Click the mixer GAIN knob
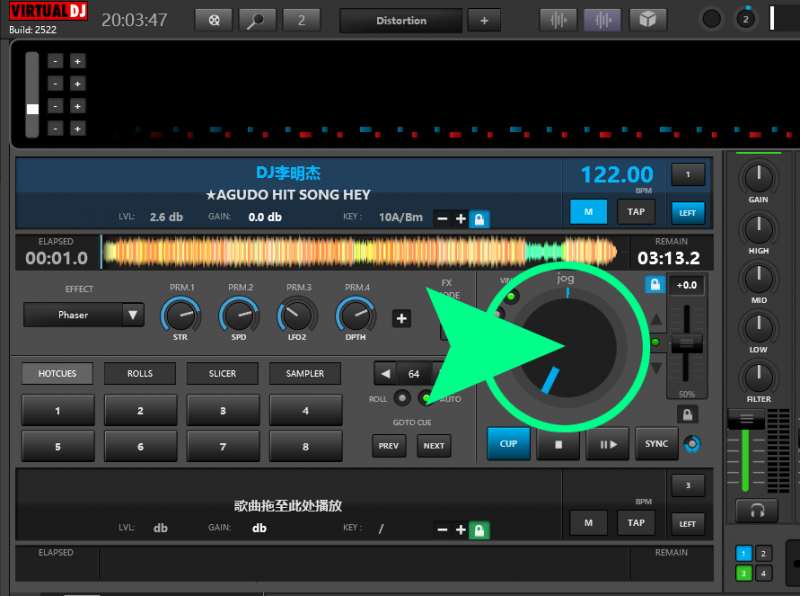The image size is (800, 596). [x=758, y=177]
